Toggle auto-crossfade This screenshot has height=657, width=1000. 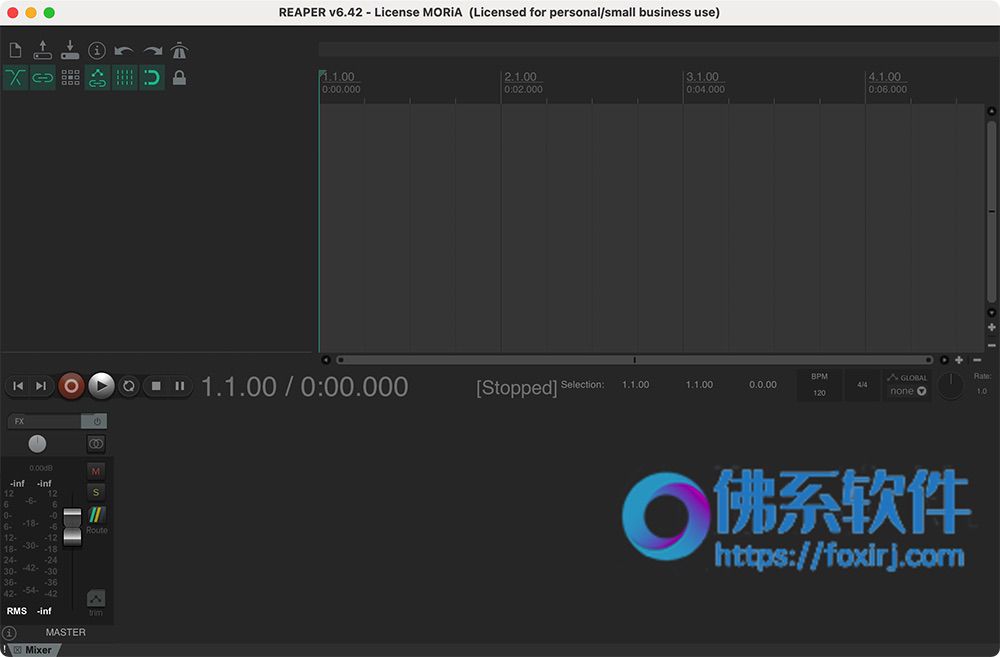pos(15,78)
